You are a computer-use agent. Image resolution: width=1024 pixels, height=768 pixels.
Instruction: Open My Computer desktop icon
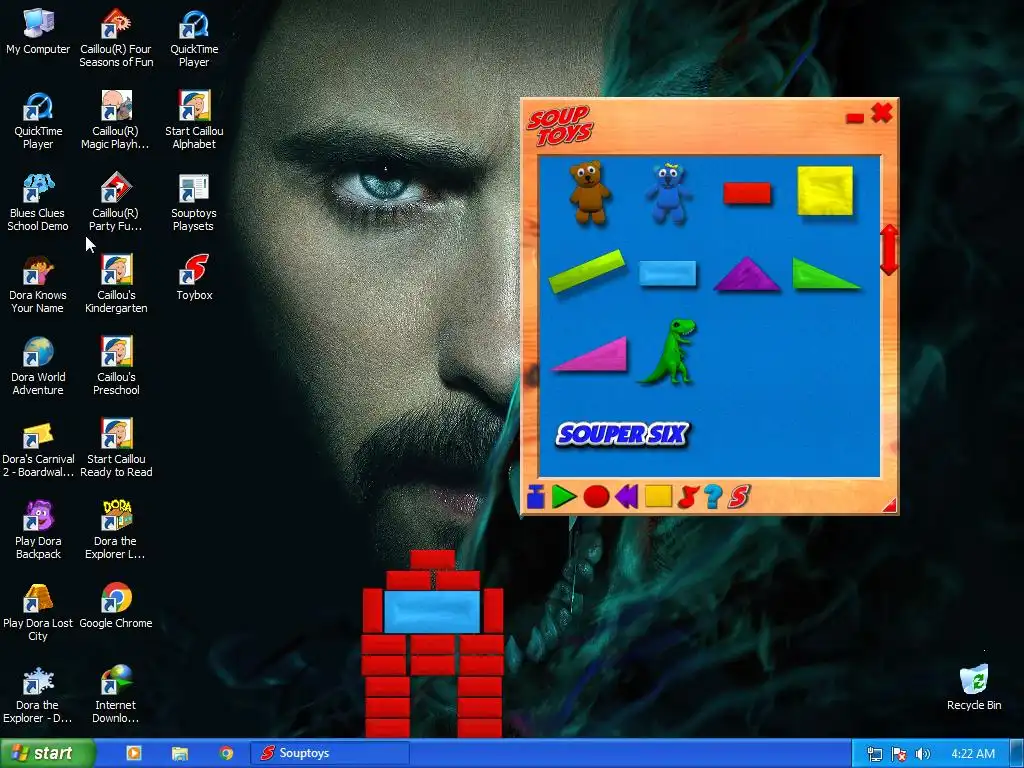click(x=38, y=32)
